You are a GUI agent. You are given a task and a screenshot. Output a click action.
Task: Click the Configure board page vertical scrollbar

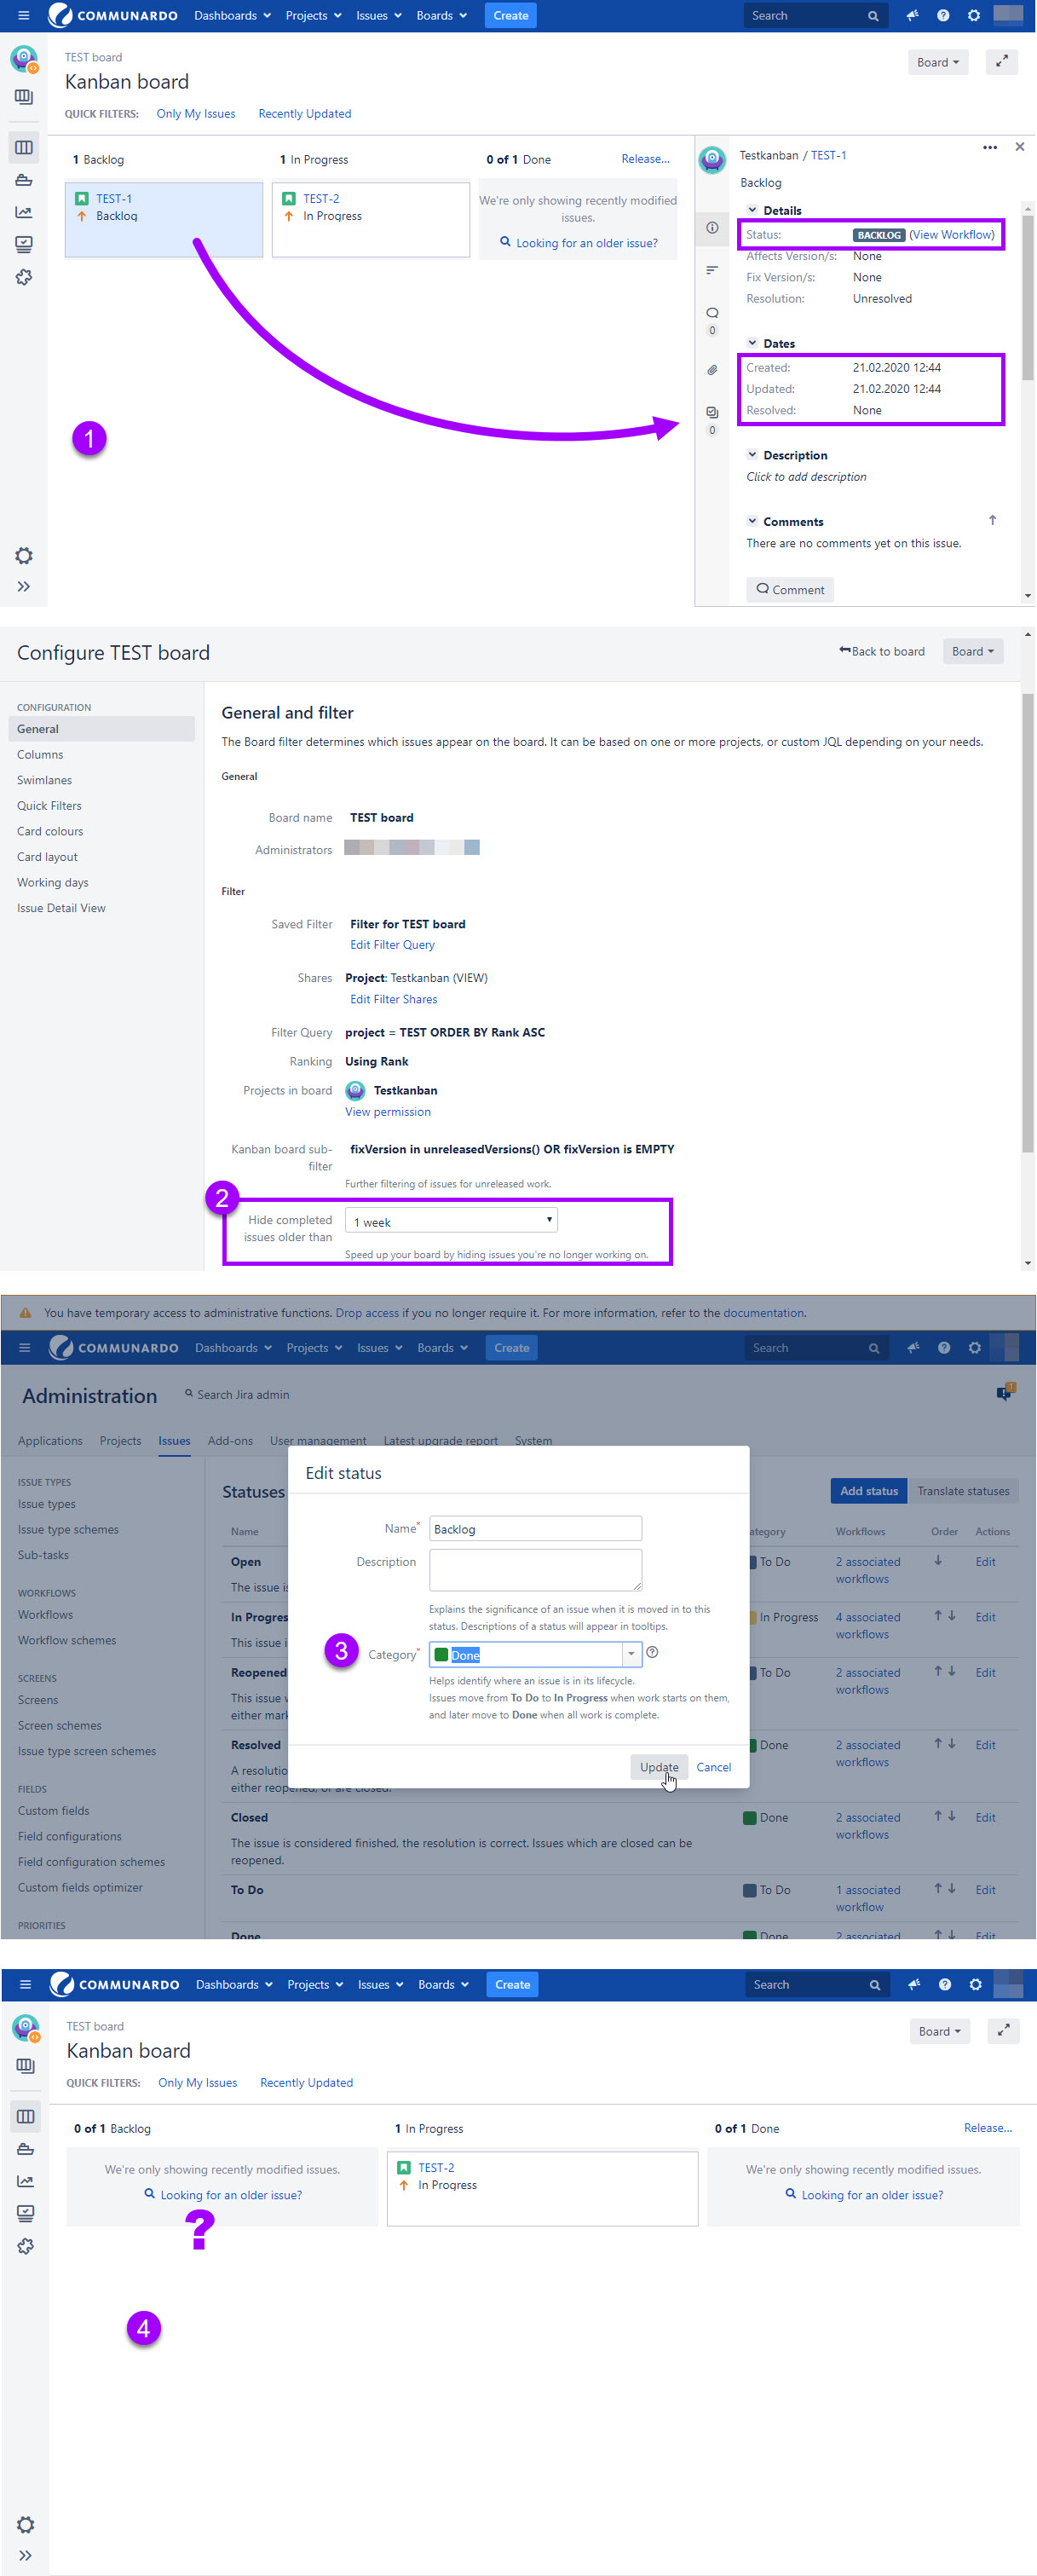pos(1027,922)
